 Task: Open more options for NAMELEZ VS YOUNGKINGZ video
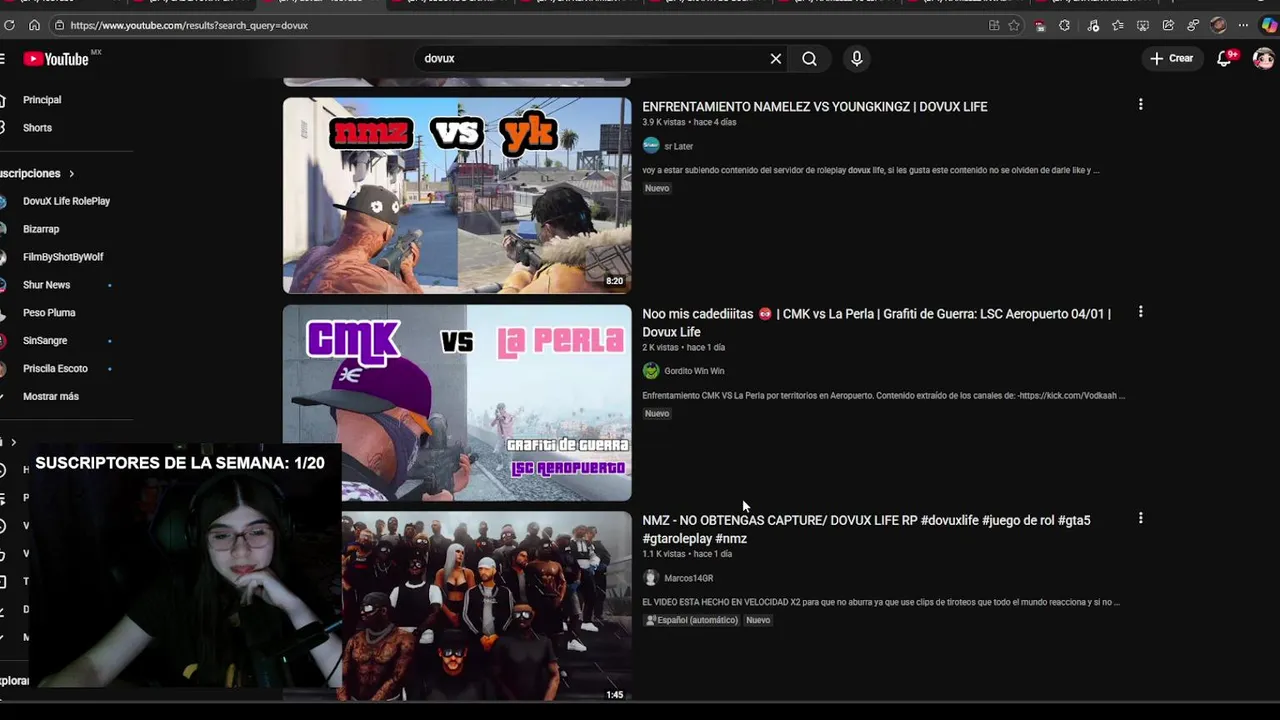[1140, 104]
